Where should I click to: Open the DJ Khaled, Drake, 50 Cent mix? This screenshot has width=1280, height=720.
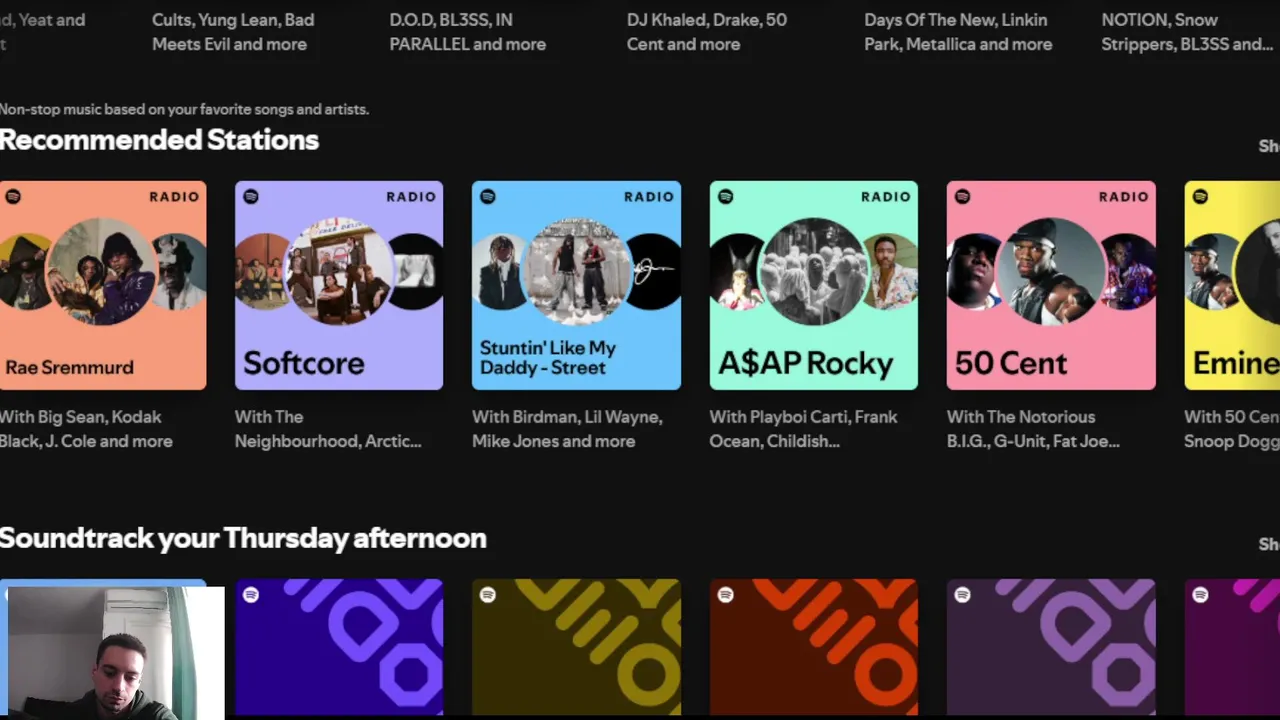[x=706, y=32]
